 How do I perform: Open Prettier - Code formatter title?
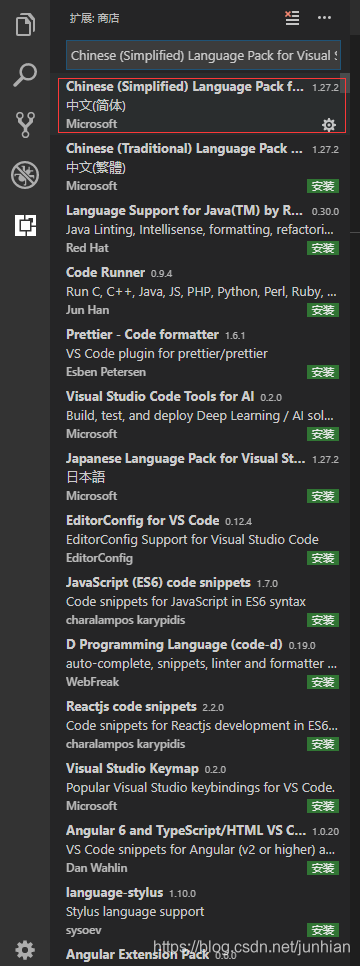pyautogui.click(x=142, y=335)
